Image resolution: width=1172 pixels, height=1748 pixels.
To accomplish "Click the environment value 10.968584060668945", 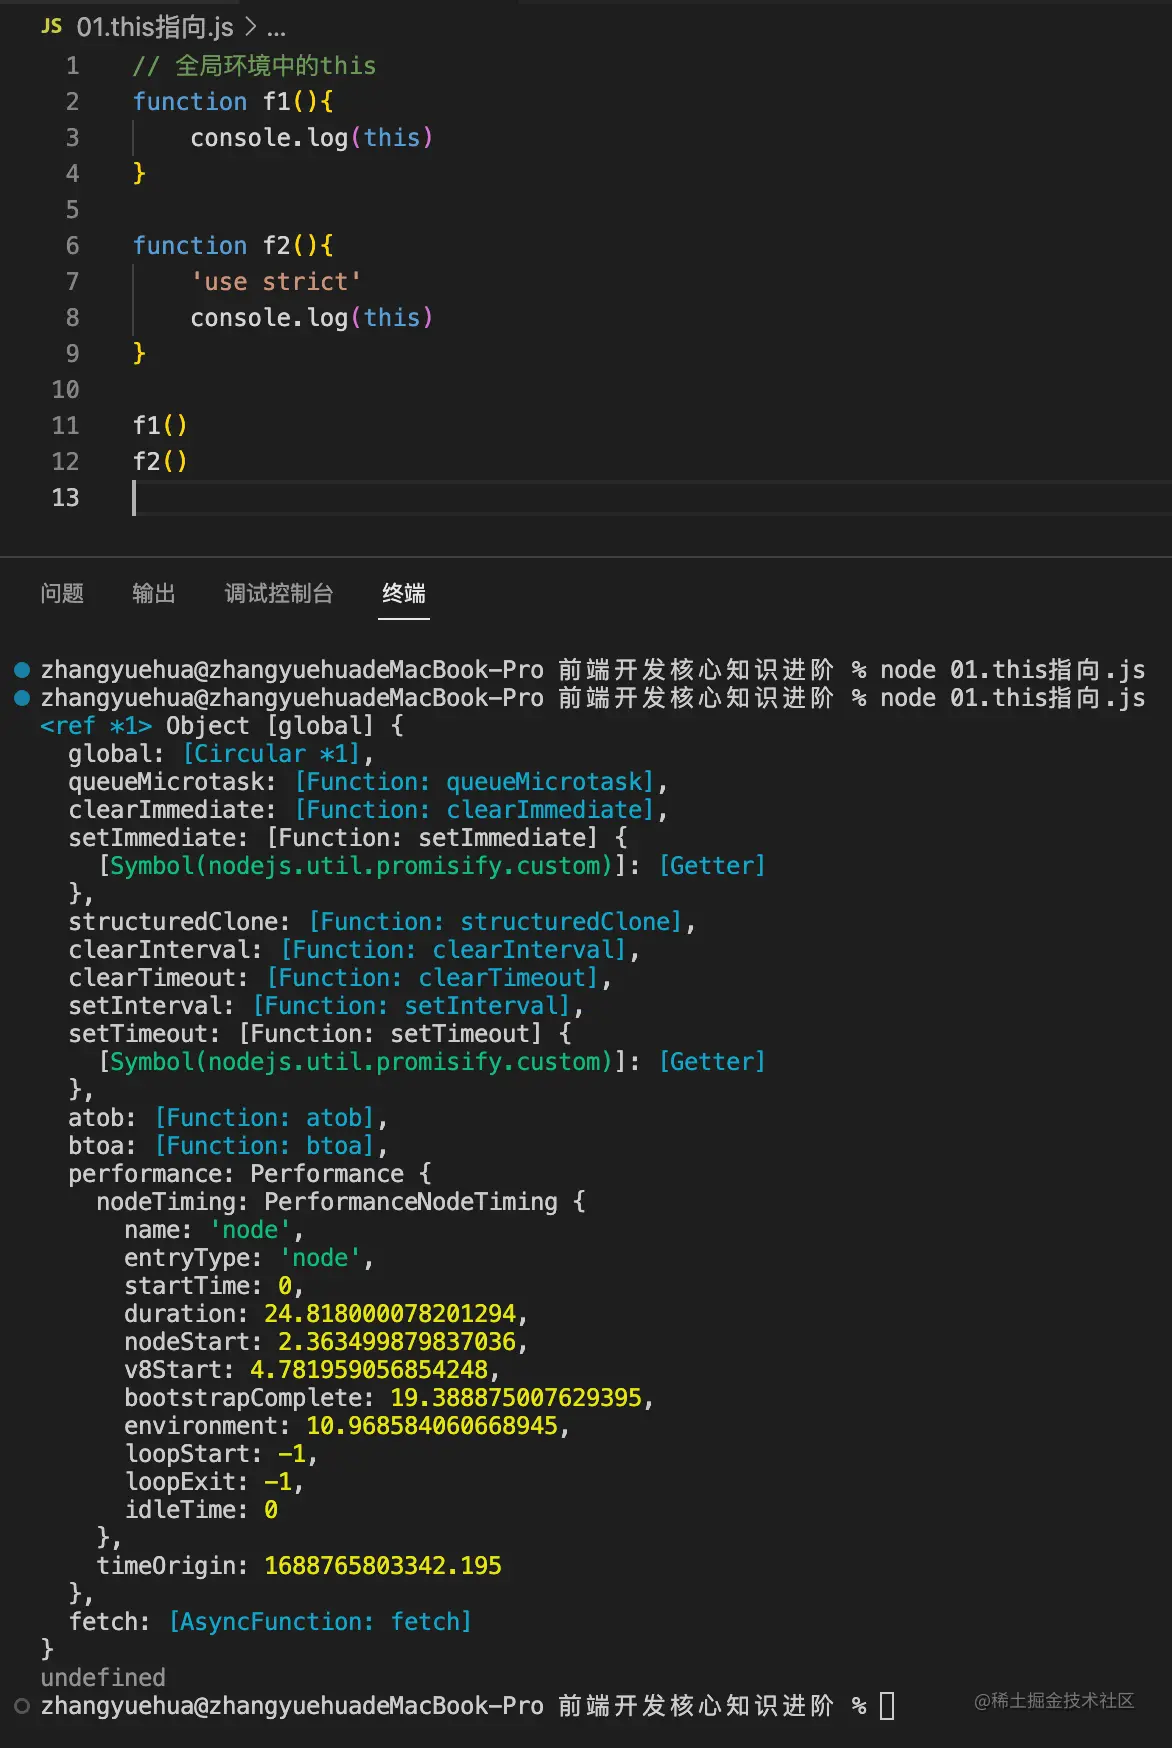I will 432,1426.
